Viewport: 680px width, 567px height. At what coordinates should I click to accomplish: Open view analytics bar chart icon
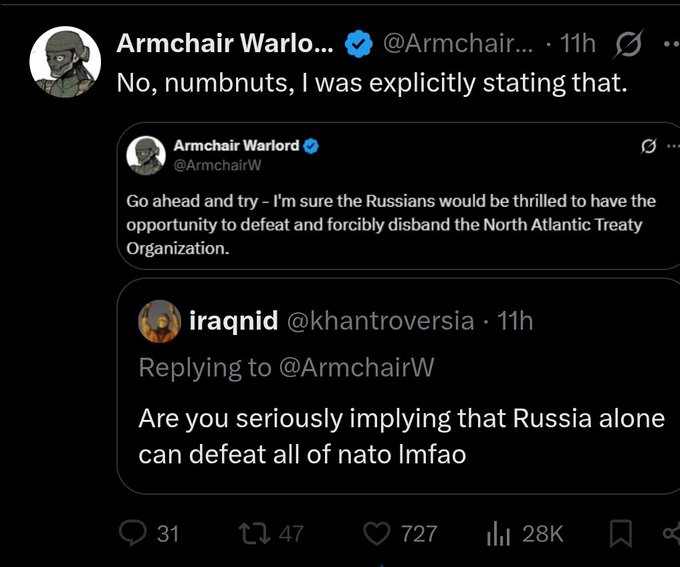(498, 533)
